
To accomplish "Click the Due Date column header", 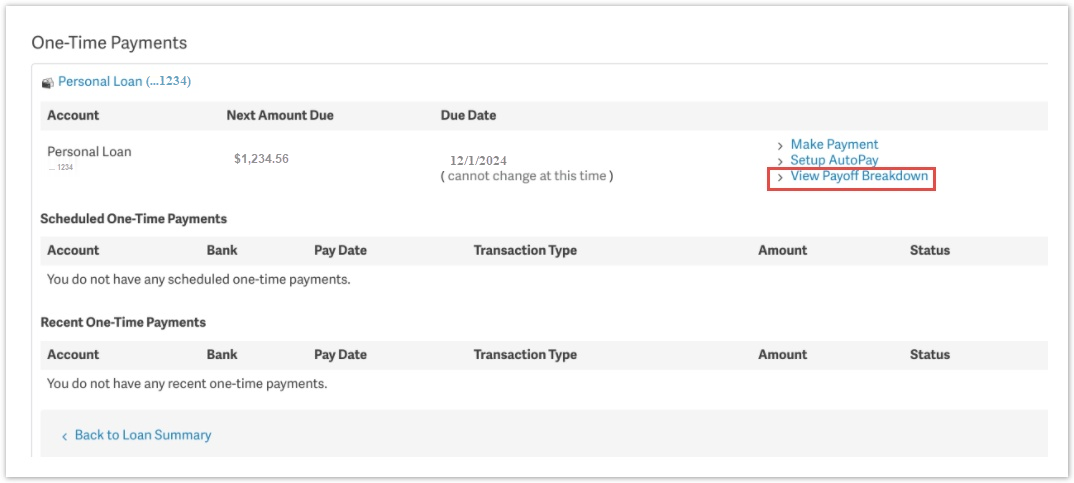I will point(468,115).
